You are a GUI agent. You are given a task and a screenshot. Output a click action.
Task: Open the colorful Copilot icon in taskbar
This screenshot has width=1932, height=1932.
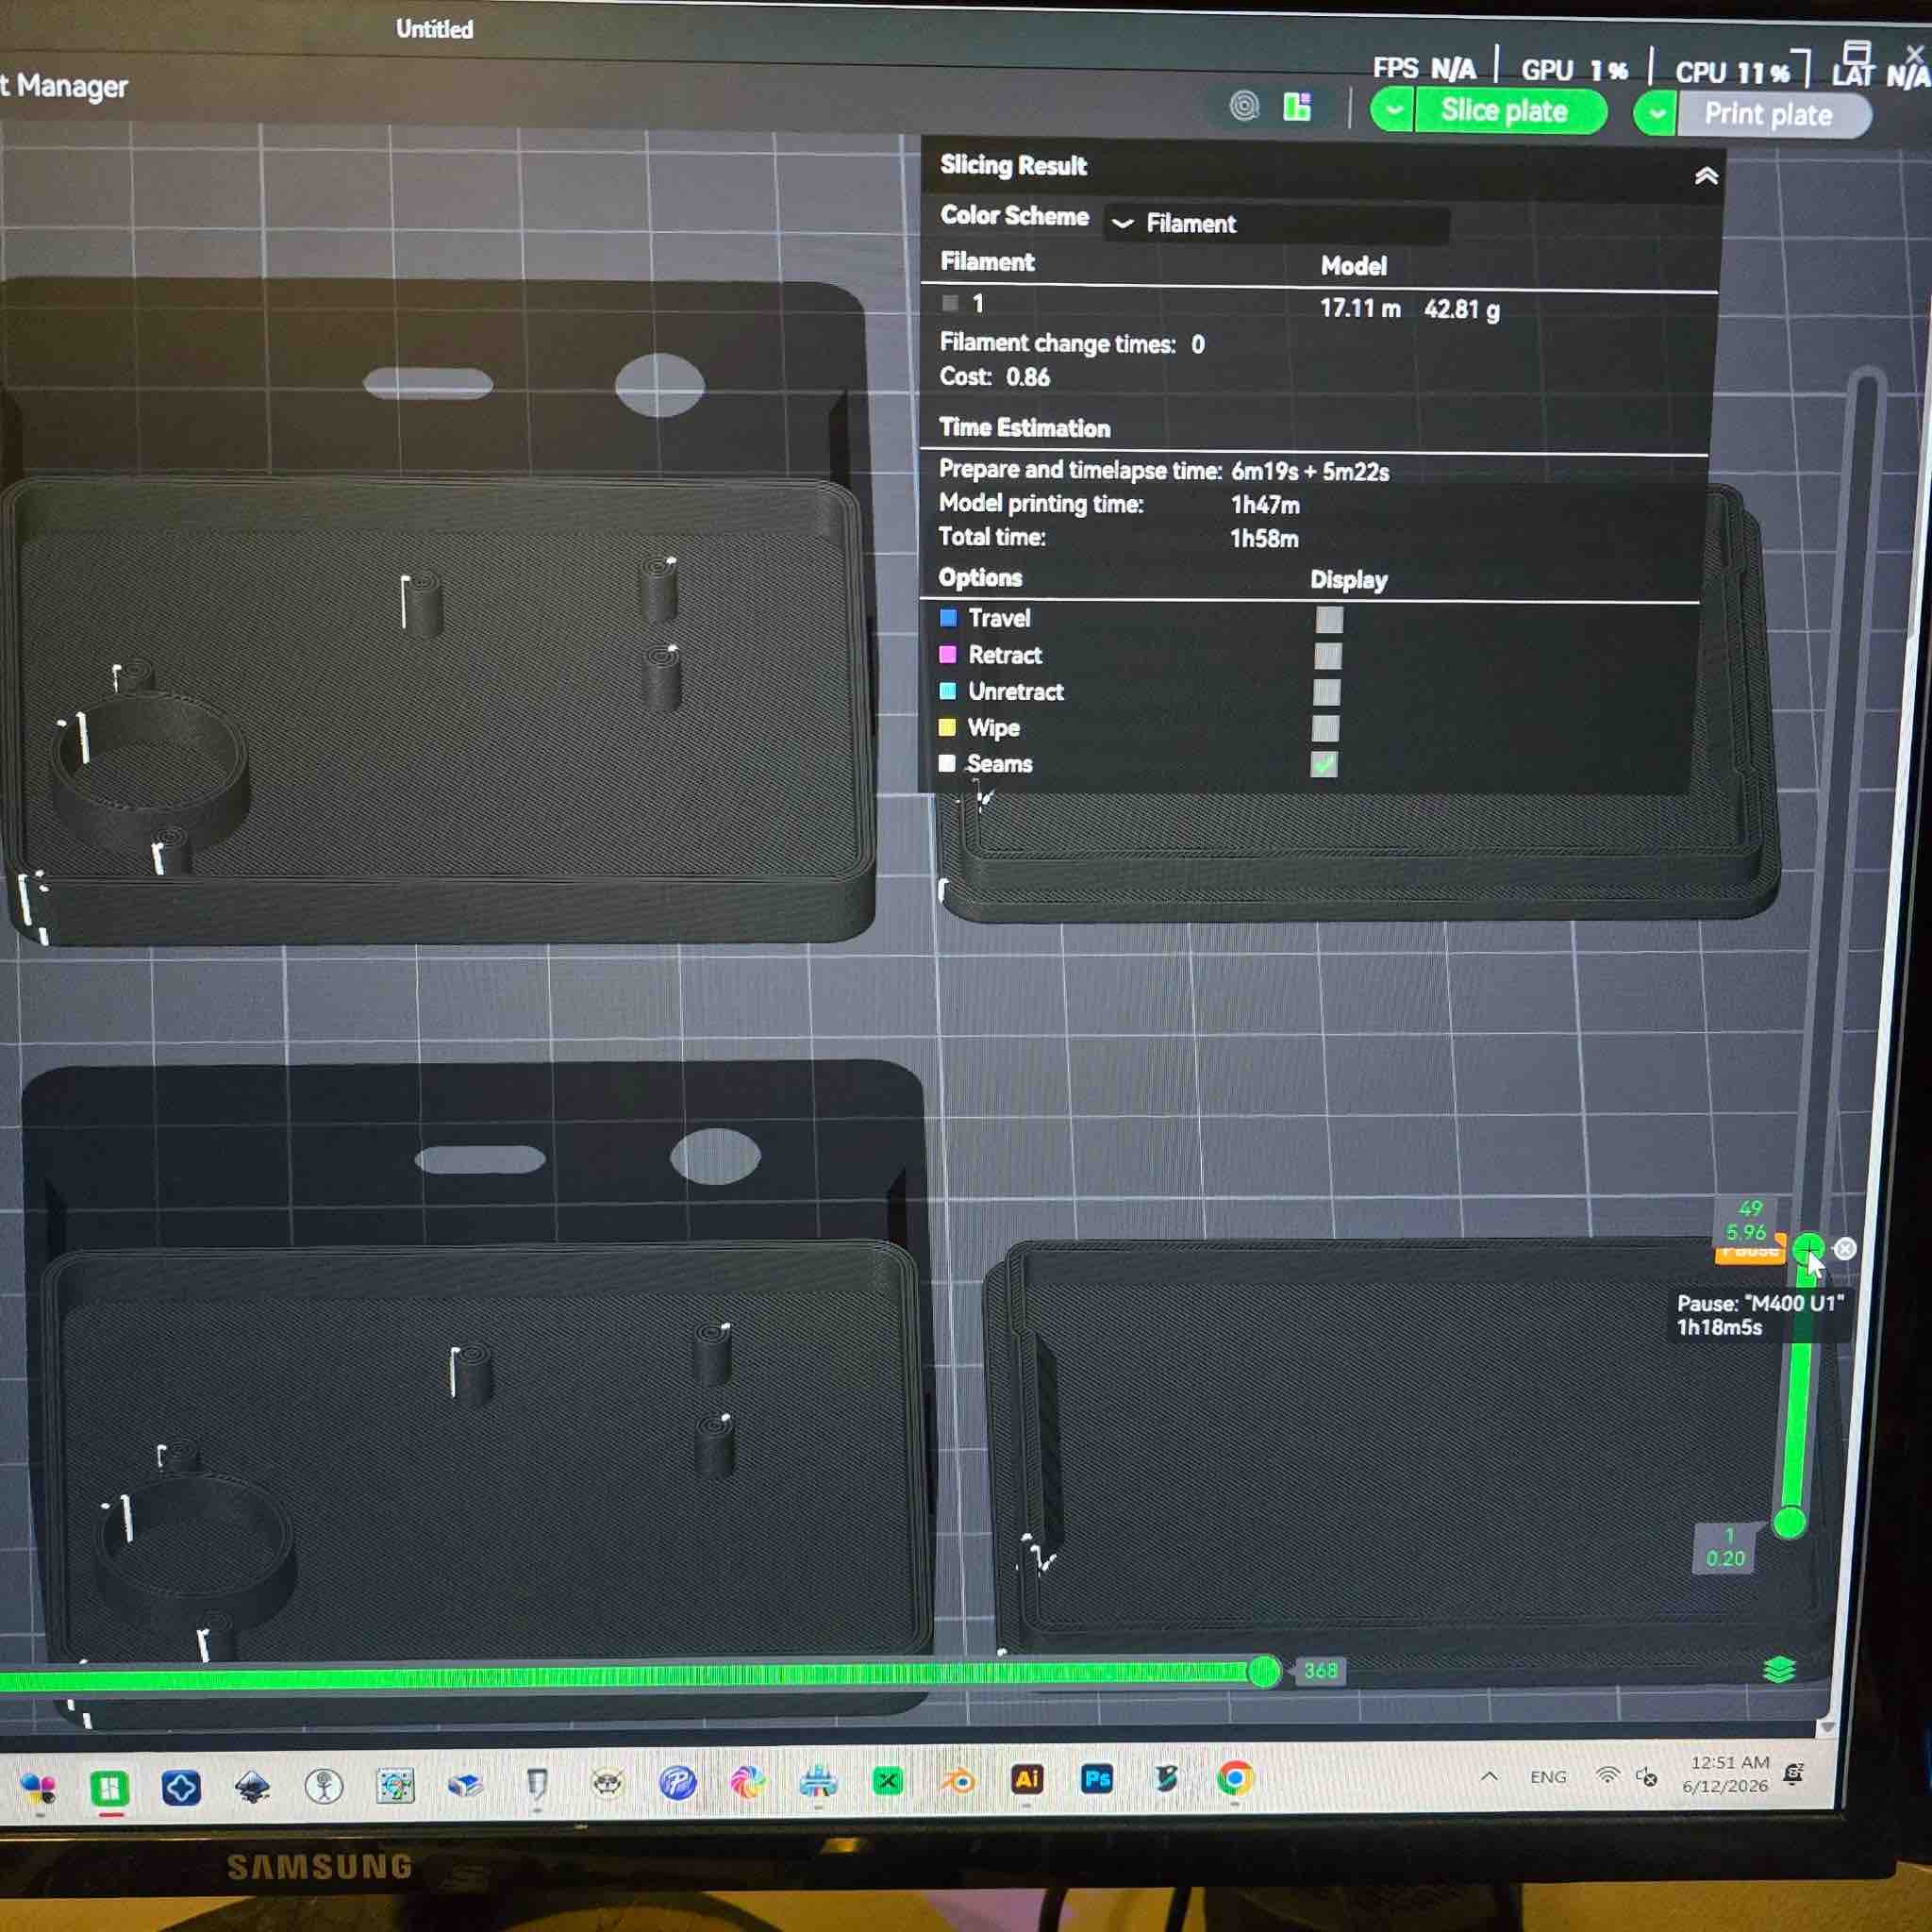point(38,1789)
